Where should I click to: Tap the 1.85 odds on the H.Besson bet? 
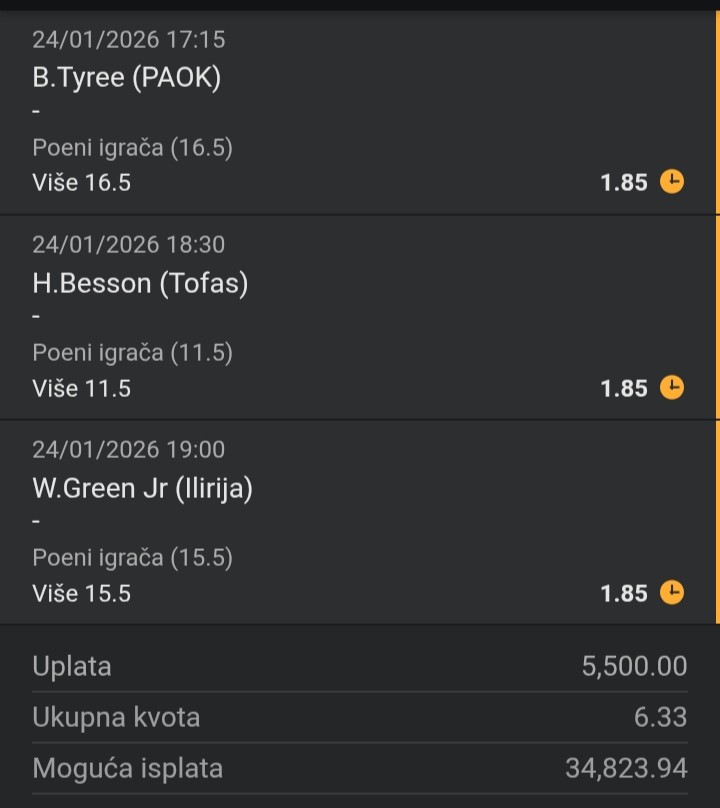pos(624,388)
